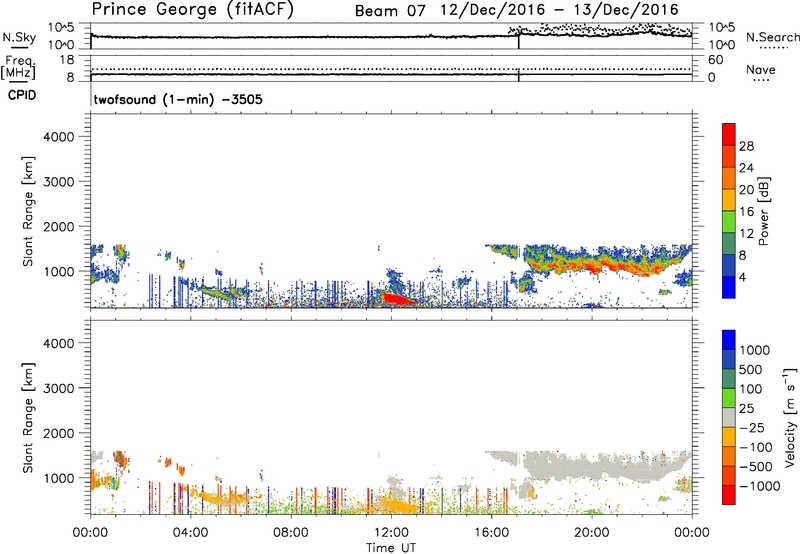The image size is (800, 554).
Task: Click the "-500" label on the velocity colorbar
Action: pos(756,467)
